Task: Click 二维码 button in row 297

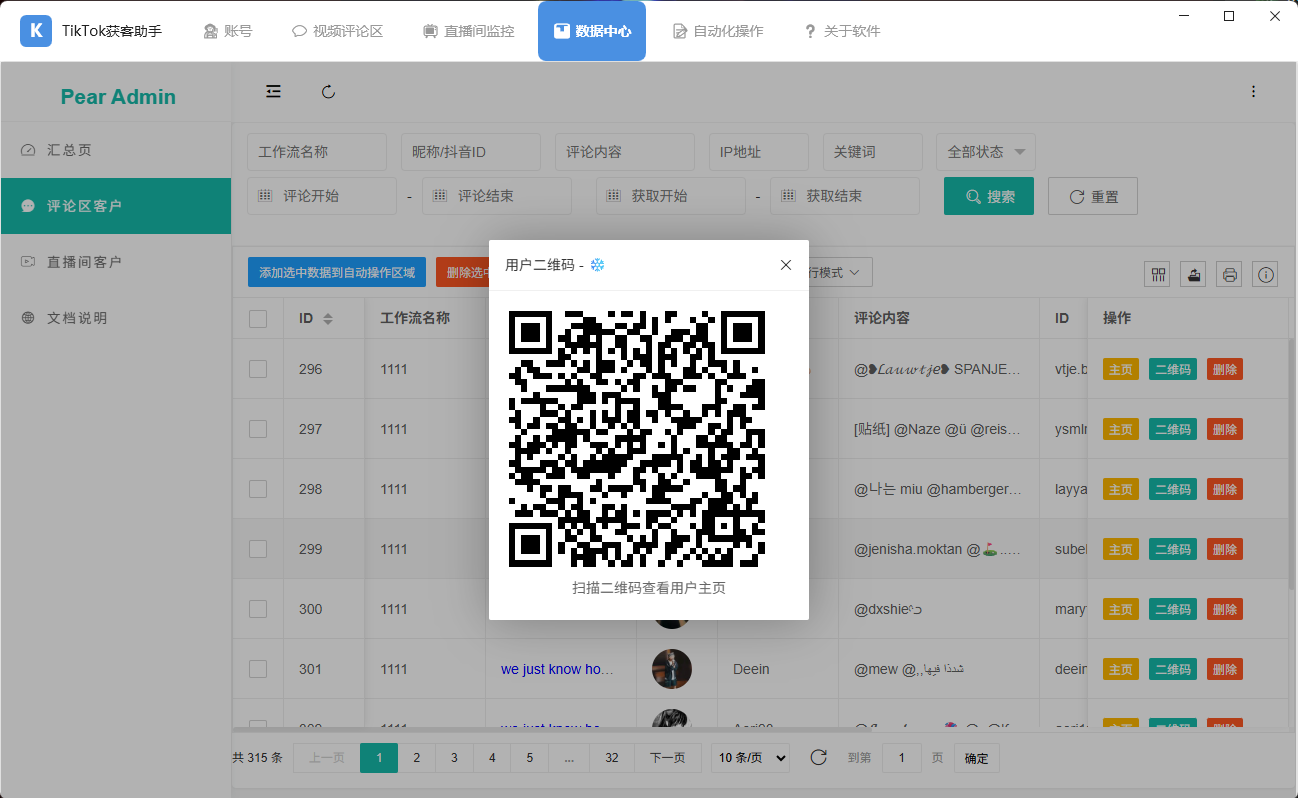Action: point(1173,429)
